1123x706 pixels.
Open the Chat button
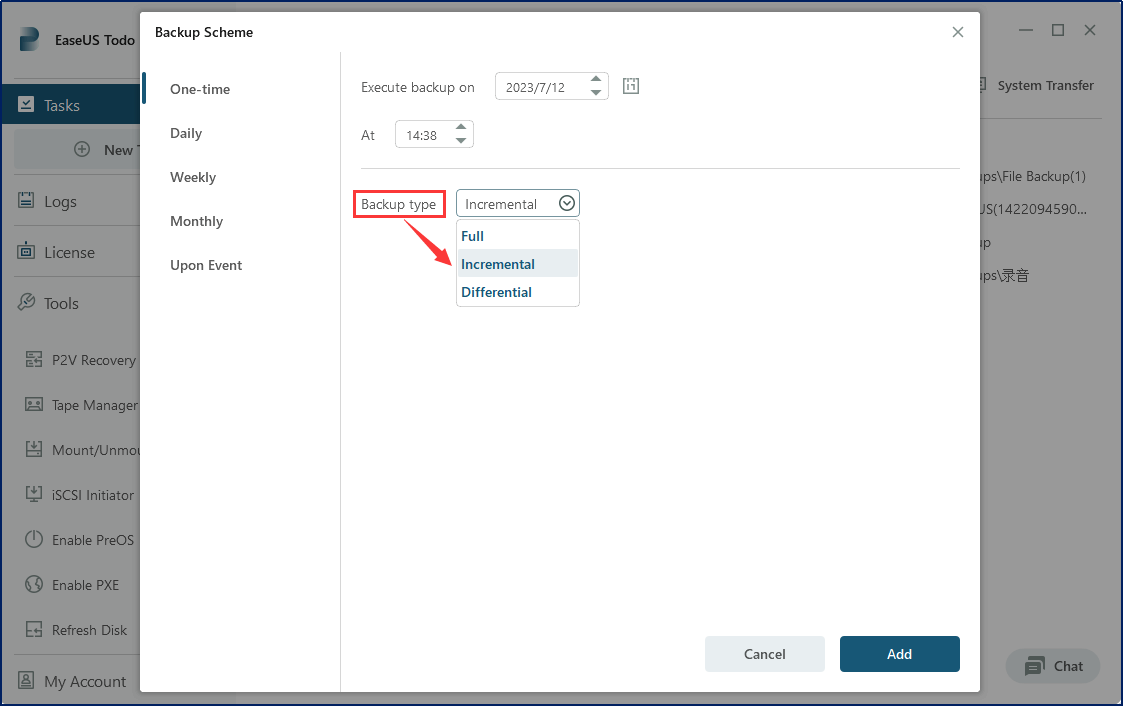pyautogui.click(x=1053, y=666)
